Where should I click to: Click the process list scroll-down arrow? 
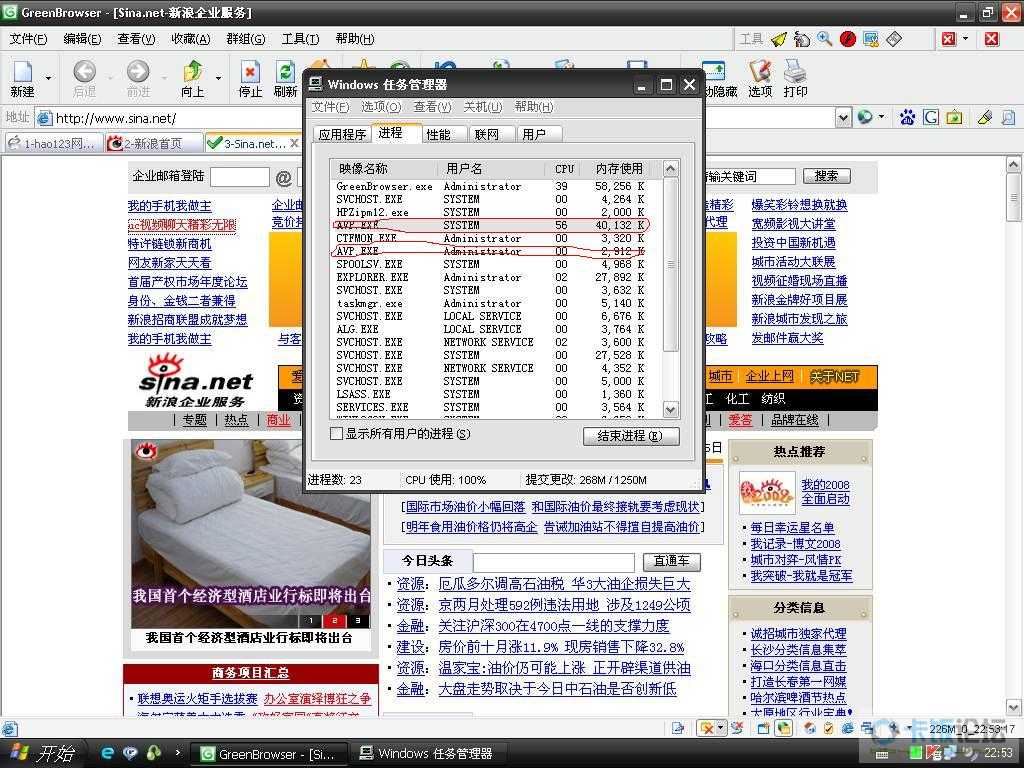click(x=670, y=409)
